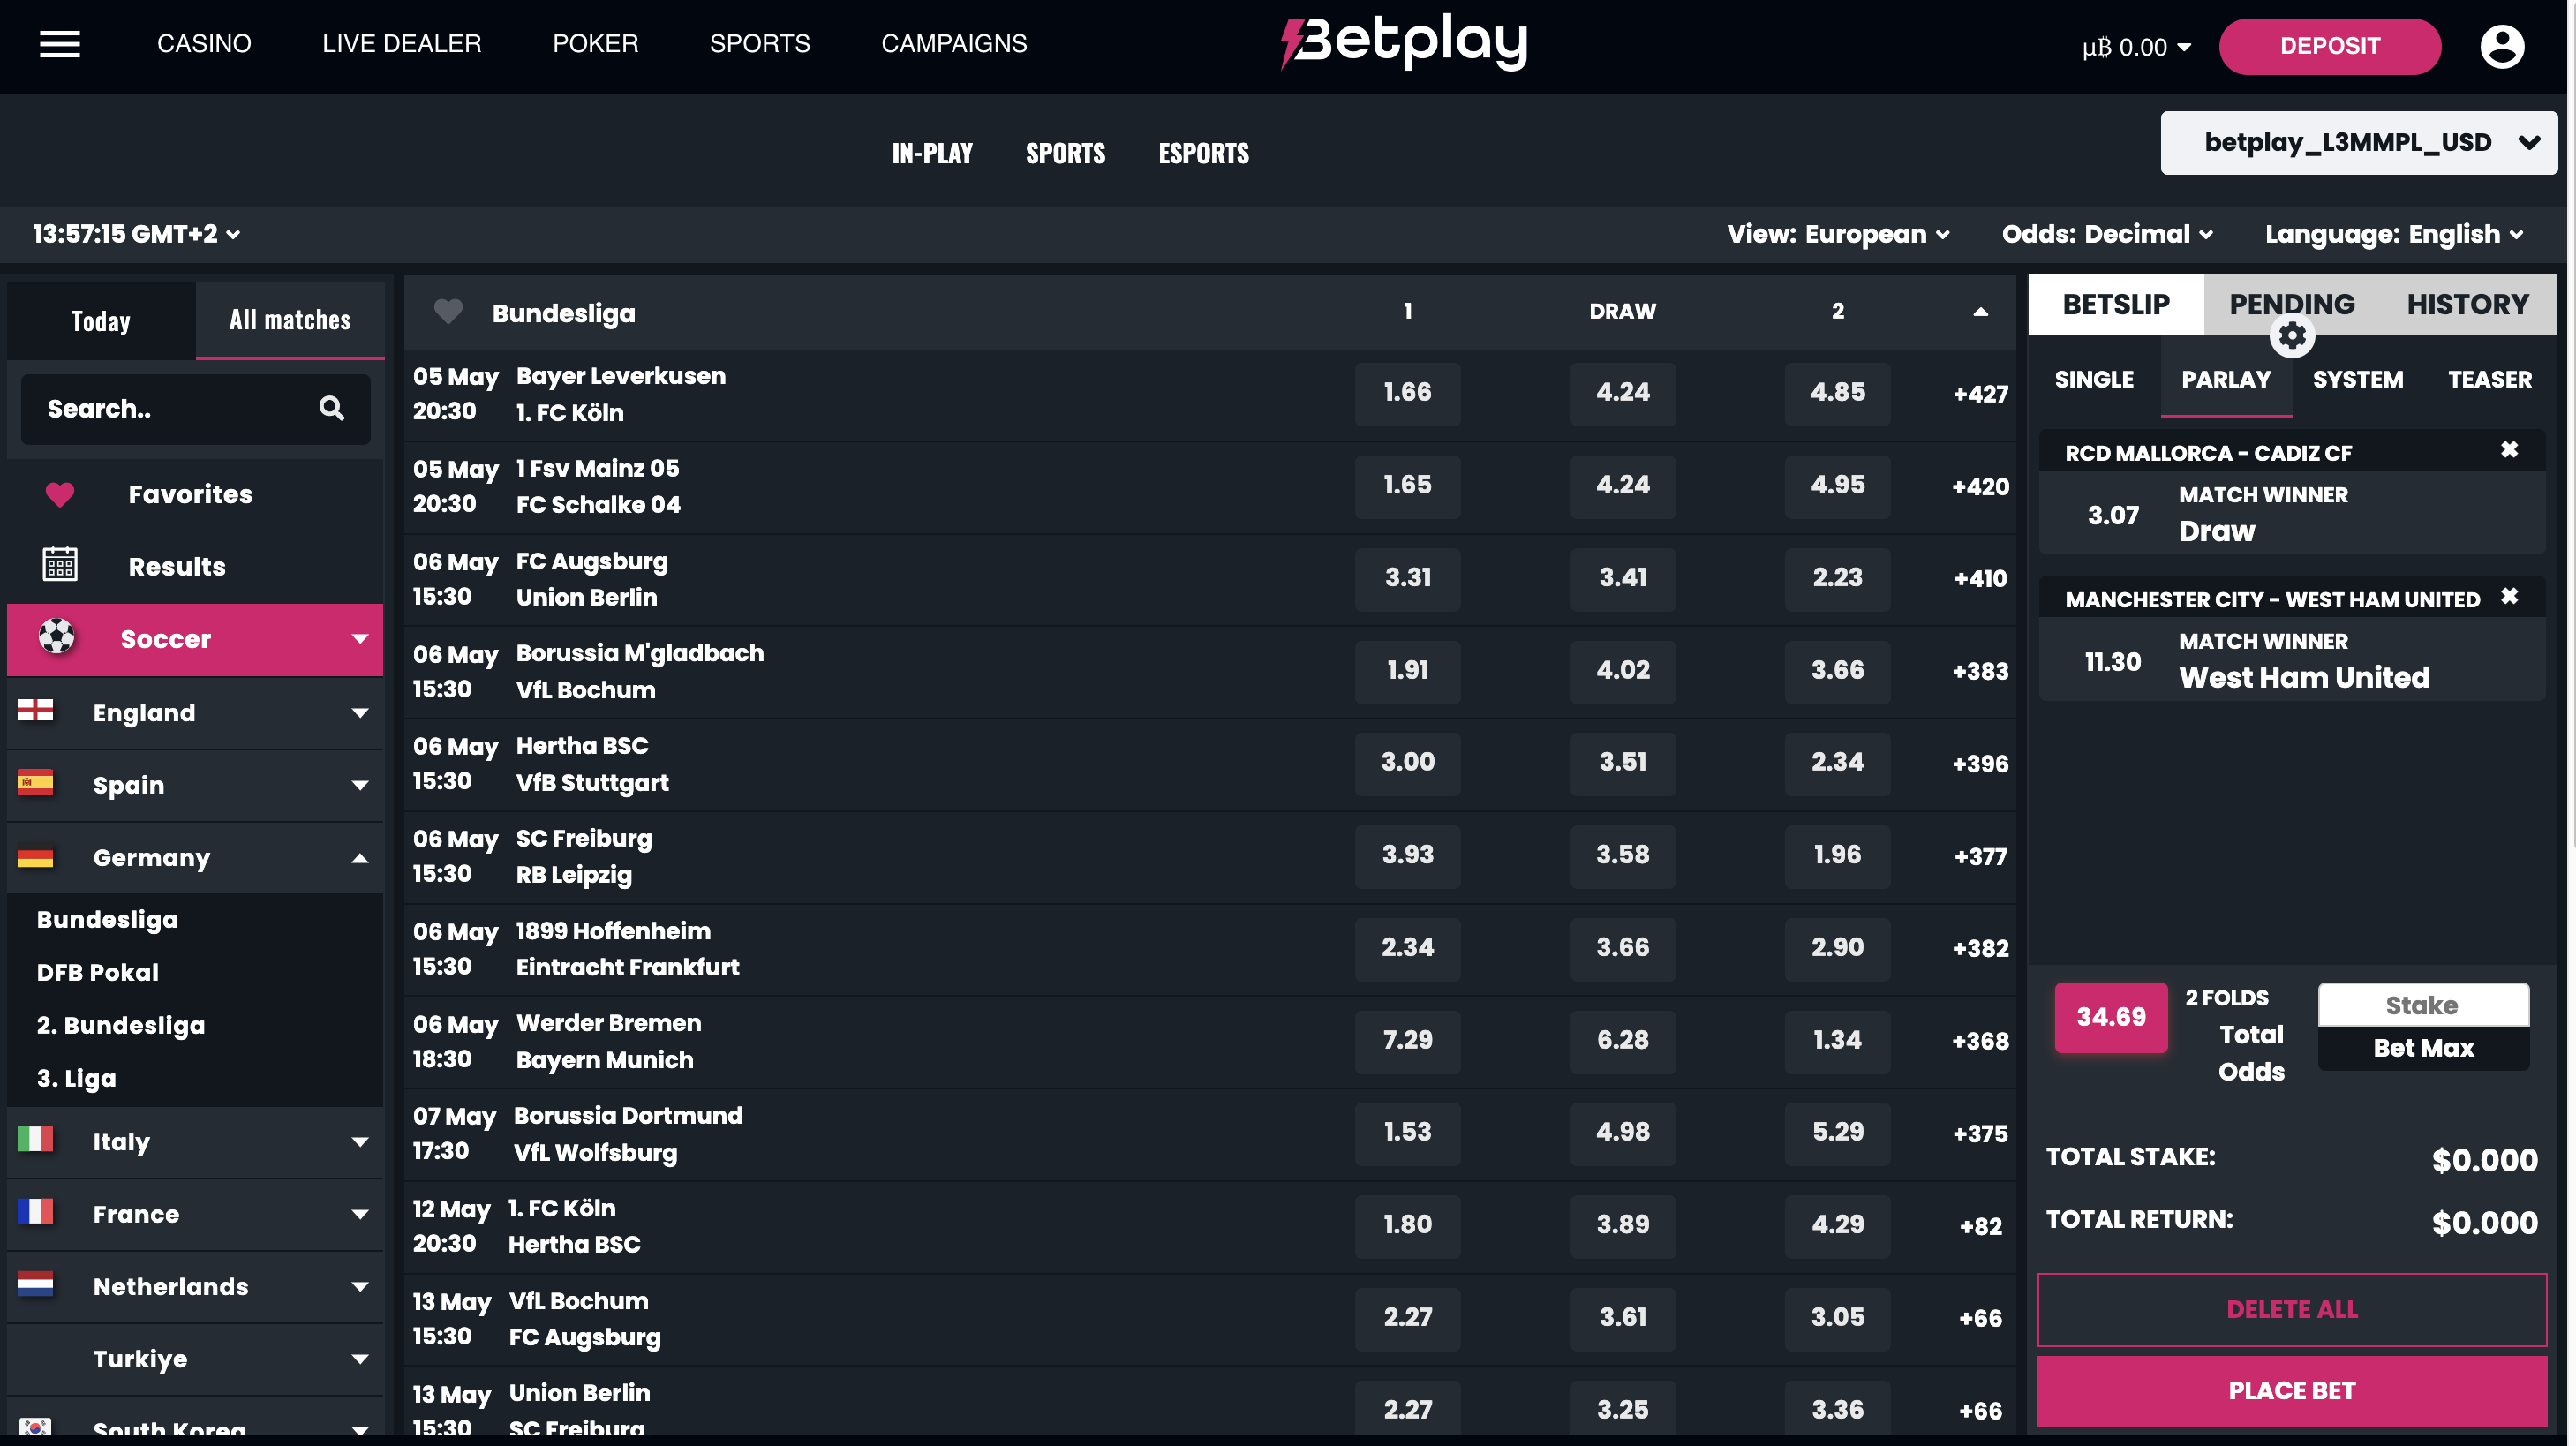
Task: Click the pink Favorites heart icon
Action: 60,494
